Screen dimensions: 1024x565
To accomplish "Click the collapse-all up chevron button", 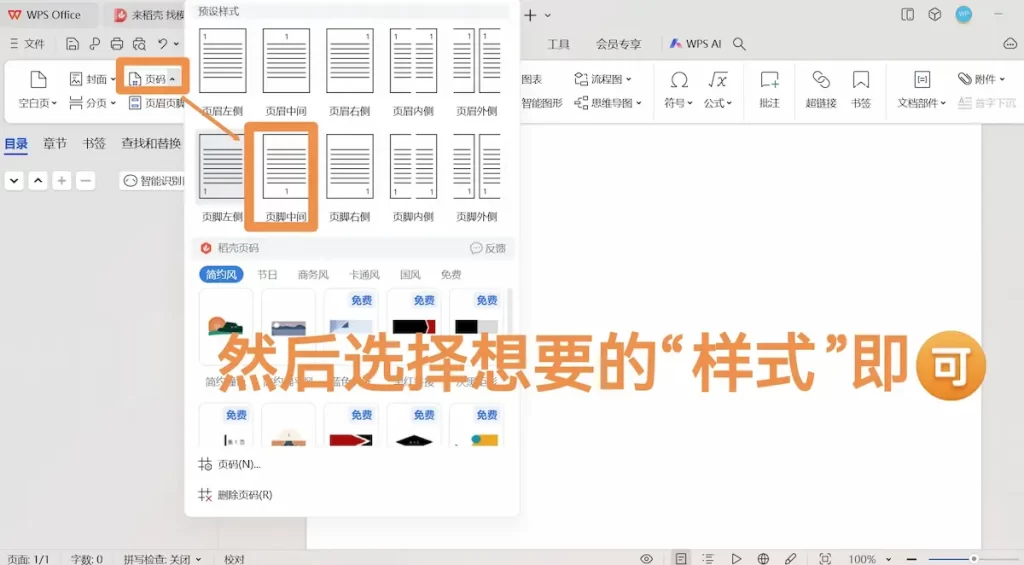I will 38,181.
